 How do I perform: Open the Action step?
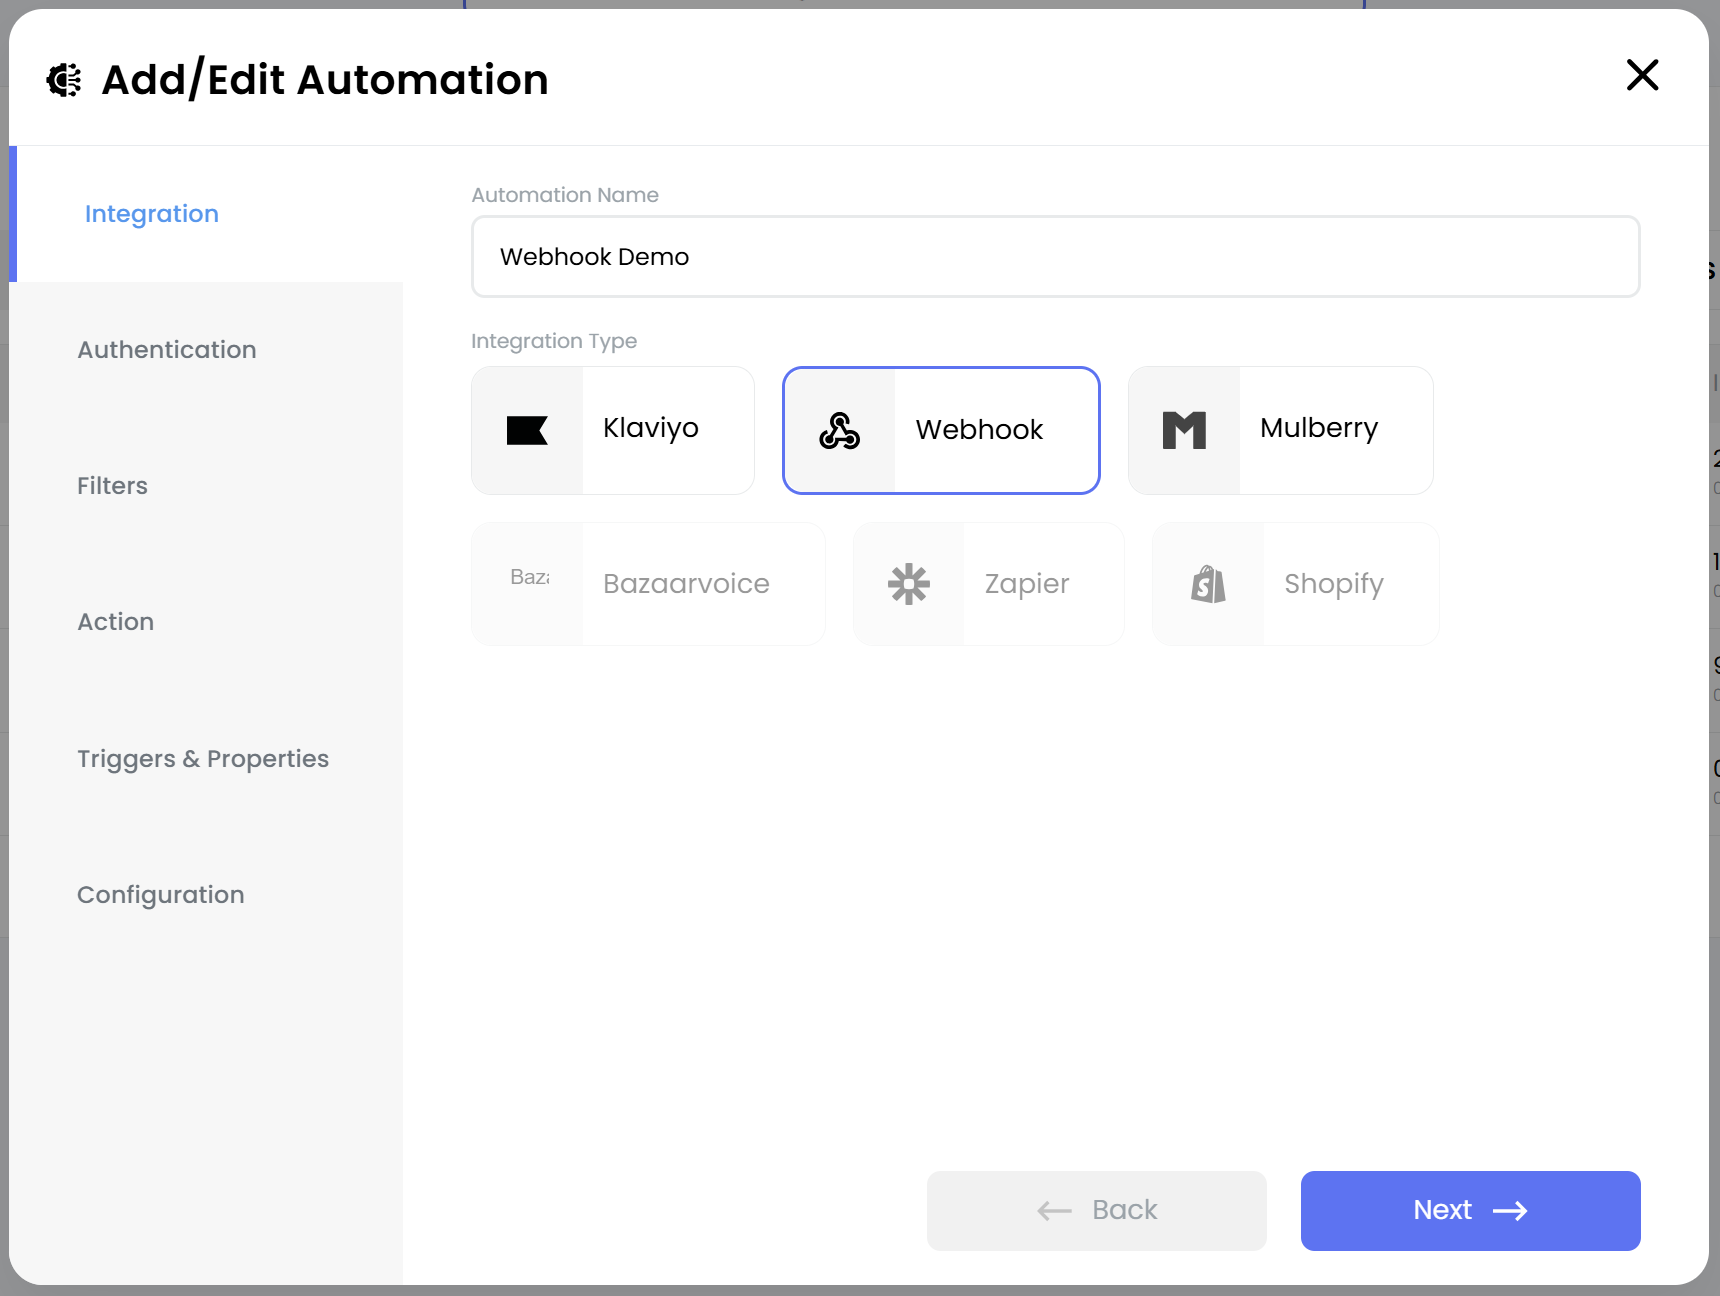tap(206, 622)
